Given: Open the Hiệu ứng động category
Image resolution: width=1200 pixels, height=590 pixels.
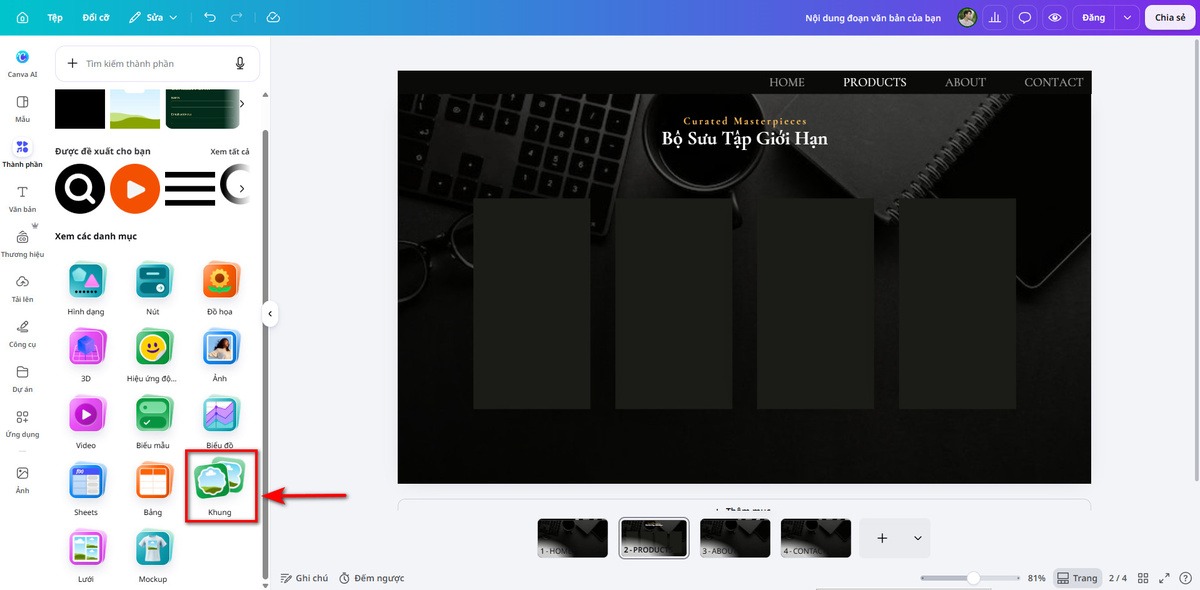Looking at the screenshot, I should tap(153, 355).
